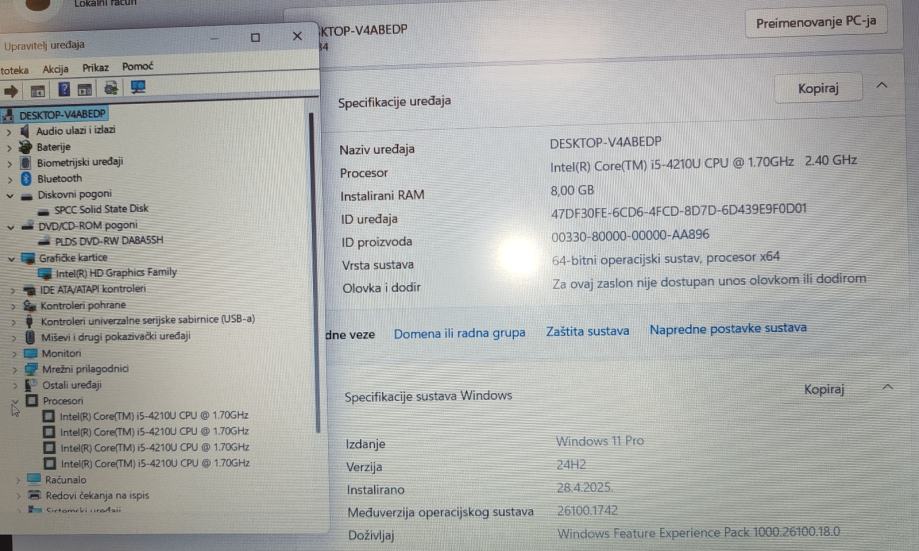Expand the Monitori node
This screenshot has height=551, width=919.
14,354
